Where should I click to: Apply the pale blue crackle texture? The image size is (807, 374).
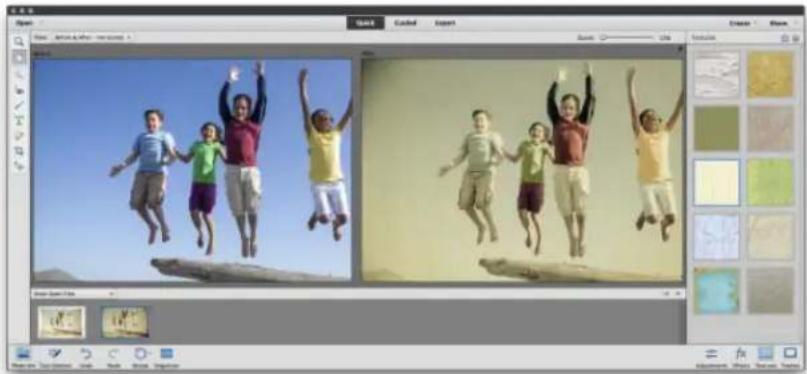[716, 237]
